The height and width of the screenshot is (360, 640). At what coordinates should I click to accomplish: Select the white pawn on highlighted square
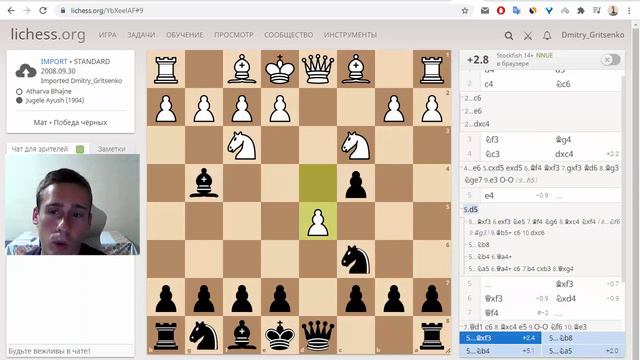tap(318, 221)
